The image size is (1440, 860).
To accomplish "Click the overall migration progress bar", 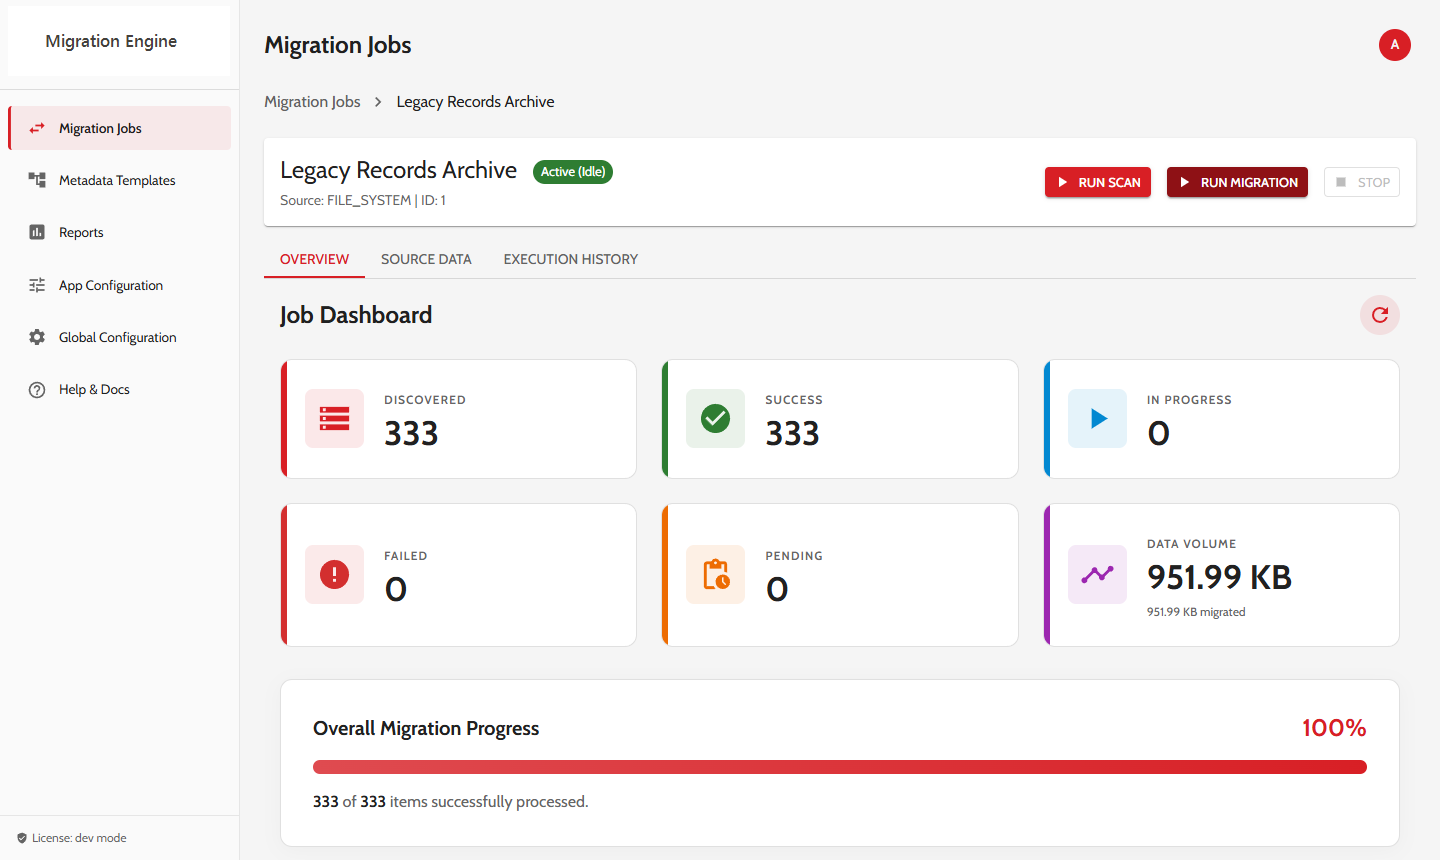I will (x=840, y=767).
